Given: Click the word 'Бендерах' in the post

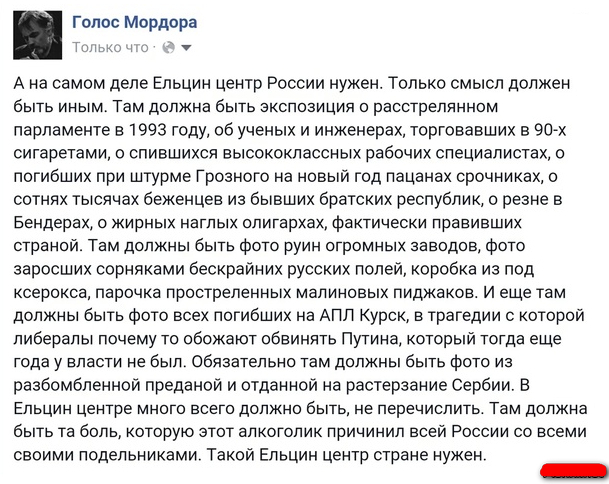Looking at the screenshot, I should tap(57, 221).
